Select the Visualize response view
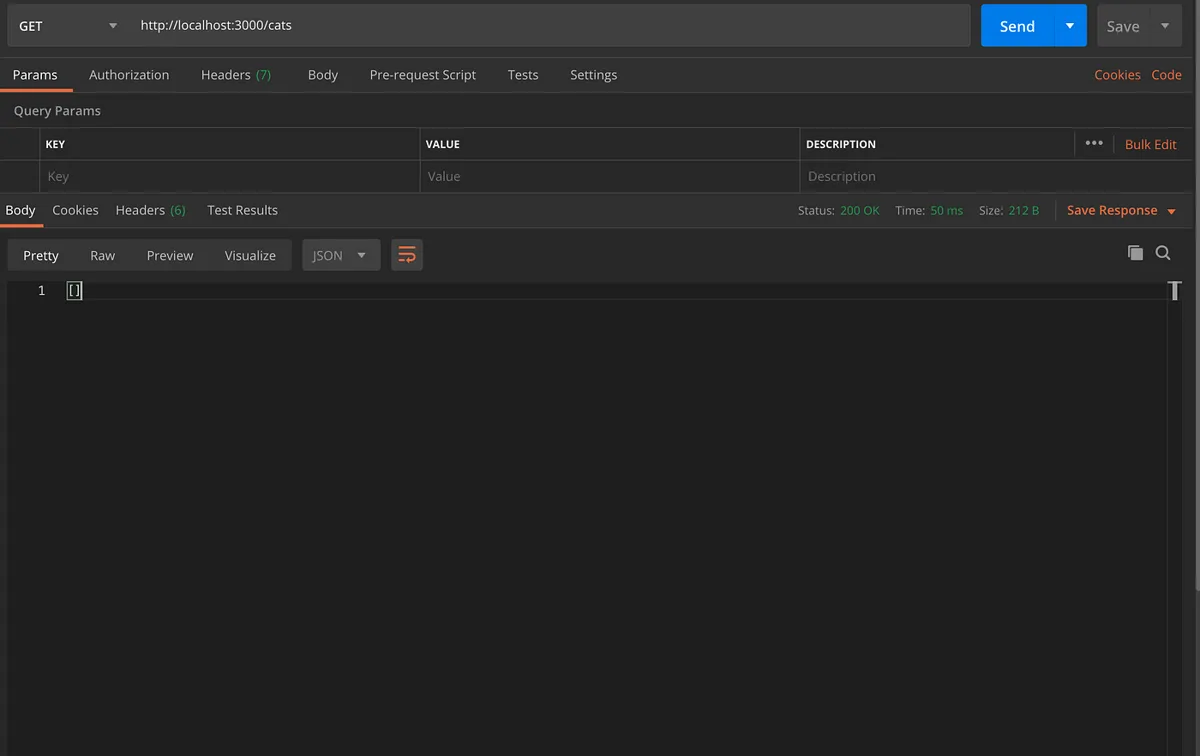The image size is (1200, 756). (250, 255)
